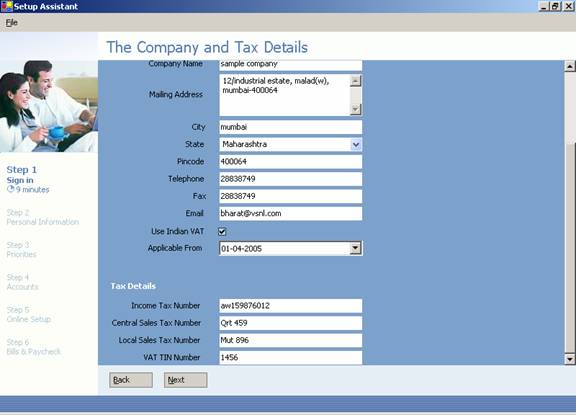The width and height of the screenshot is (576, 415).
Task: Open the Applicable From date dropdown
Action: tap(355, 248)
